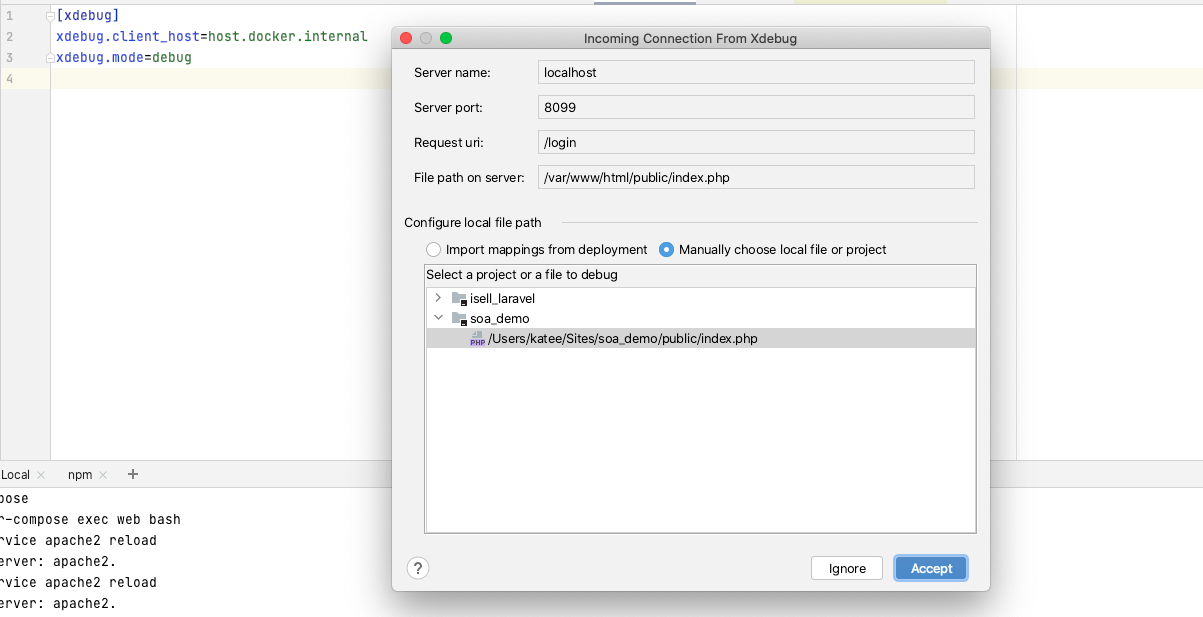Collapse the soa_demo tree node
The width and height of the screenshot is (1203, 617).
tap(438, 318)
